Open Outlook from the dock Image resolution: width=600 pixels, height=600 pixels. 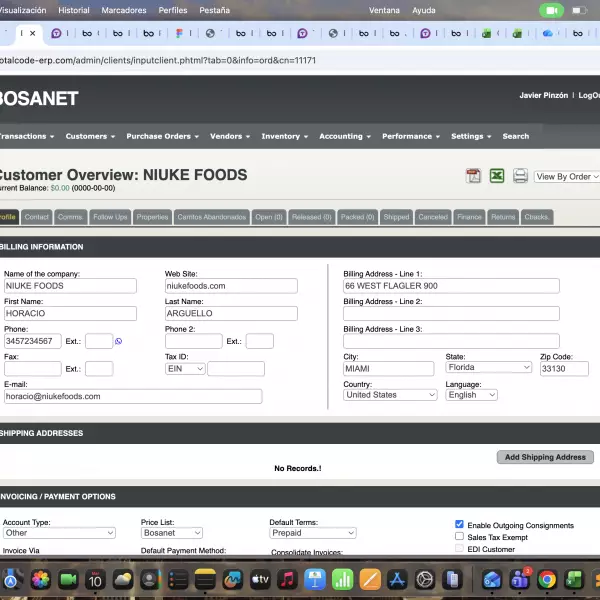(492, 580)
